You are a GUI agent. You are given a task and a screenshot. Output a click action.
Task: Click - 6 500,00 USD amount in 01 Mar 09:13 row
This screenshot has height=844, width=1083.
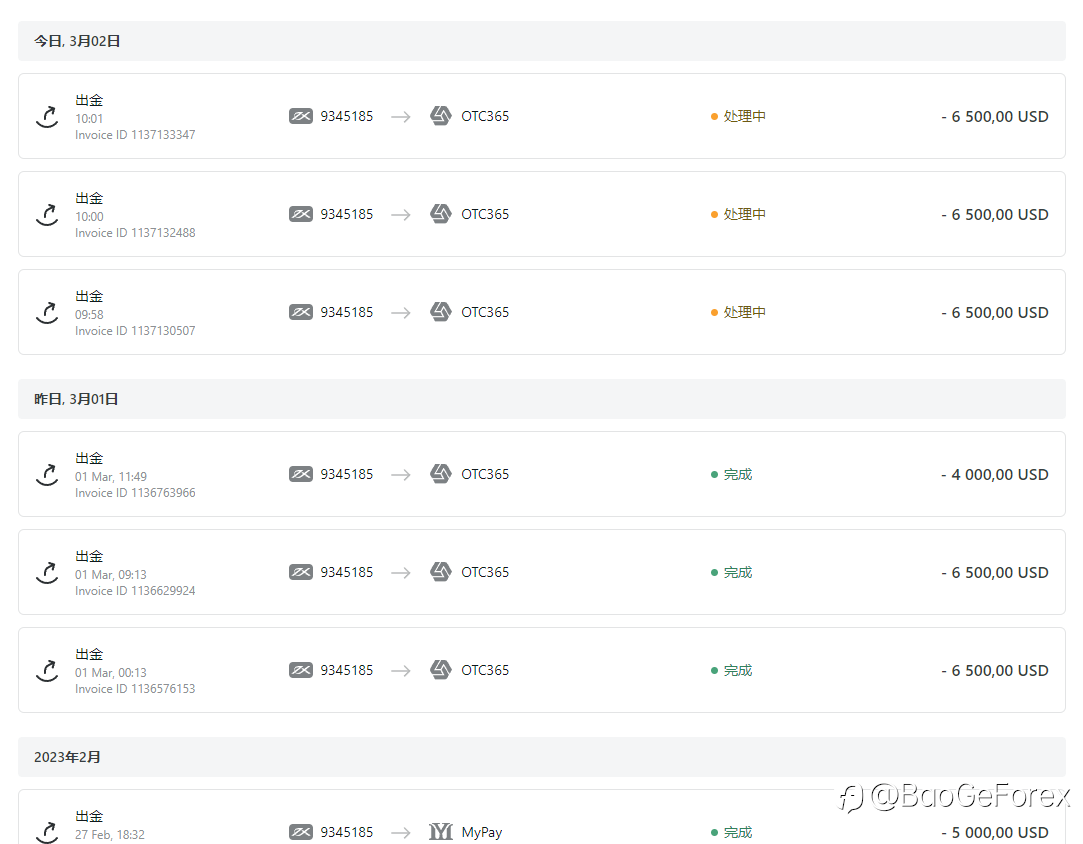995,573
